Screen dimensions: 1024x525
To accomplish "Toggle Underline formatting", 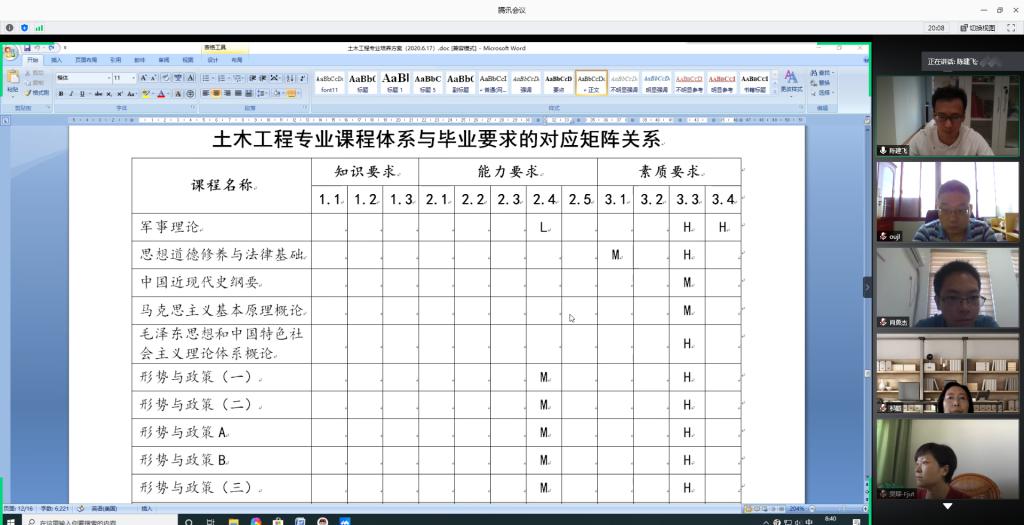I will 82,93.
